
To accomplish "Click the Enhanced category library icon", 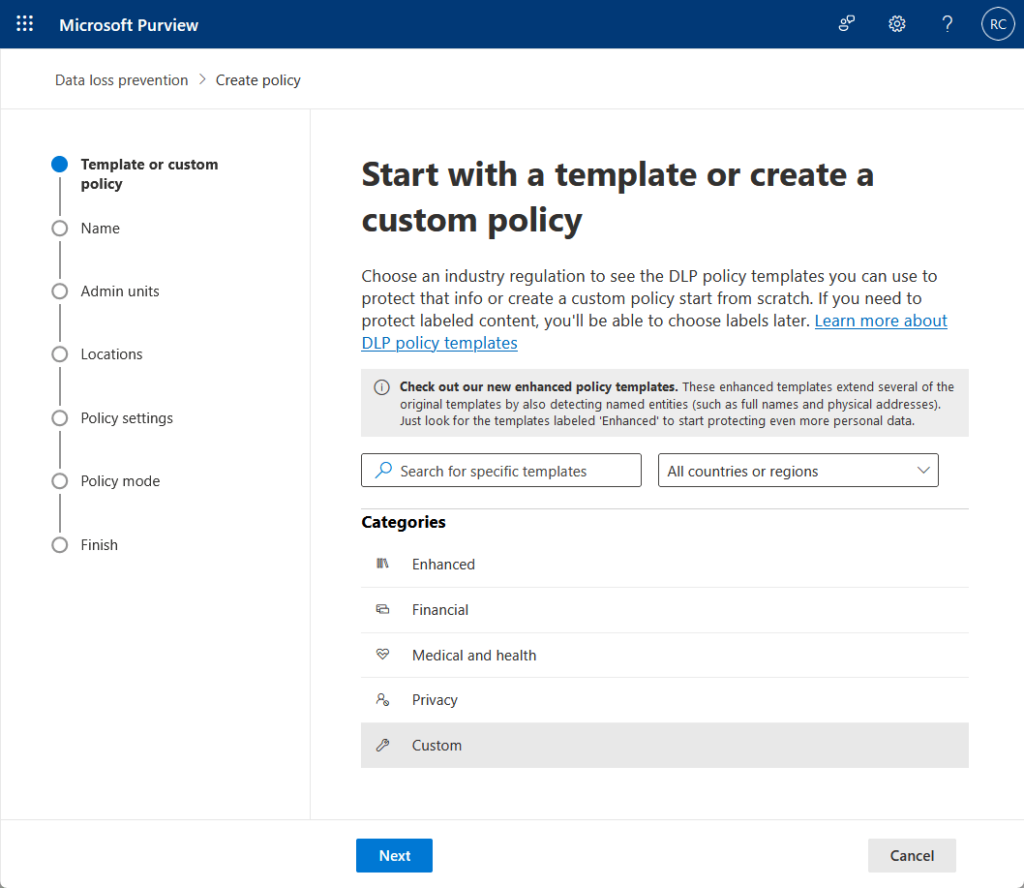I will click(x=383, y=563).
